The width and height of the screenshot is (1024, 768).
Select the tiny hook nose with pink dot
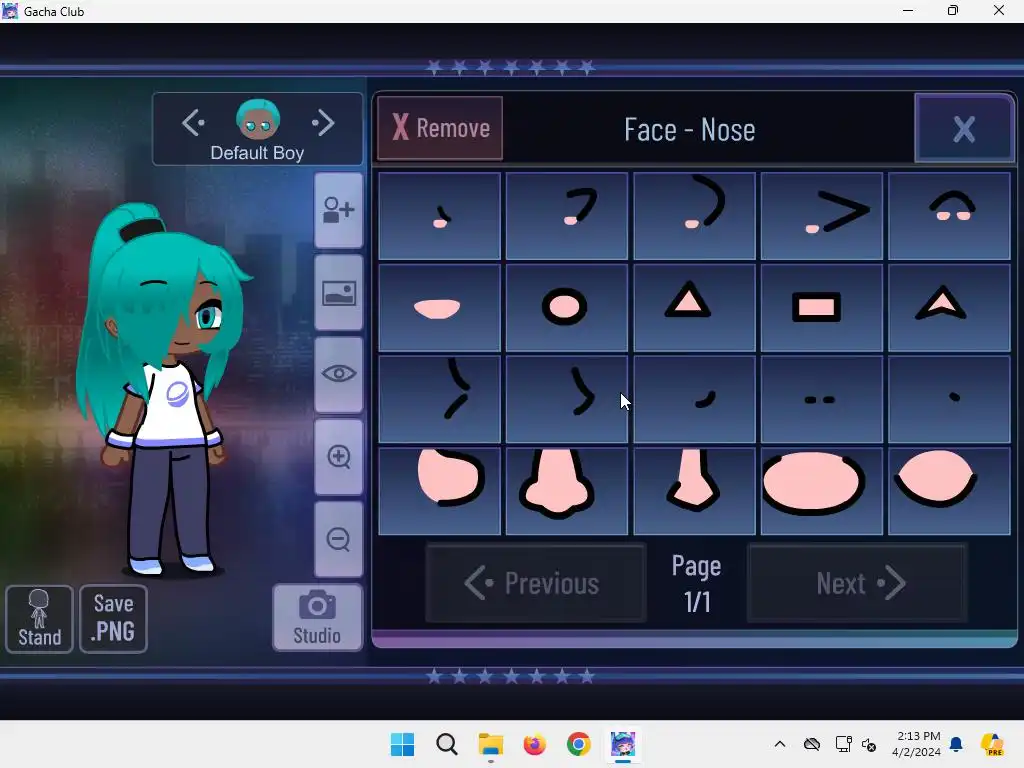click(x=440, y=216)
